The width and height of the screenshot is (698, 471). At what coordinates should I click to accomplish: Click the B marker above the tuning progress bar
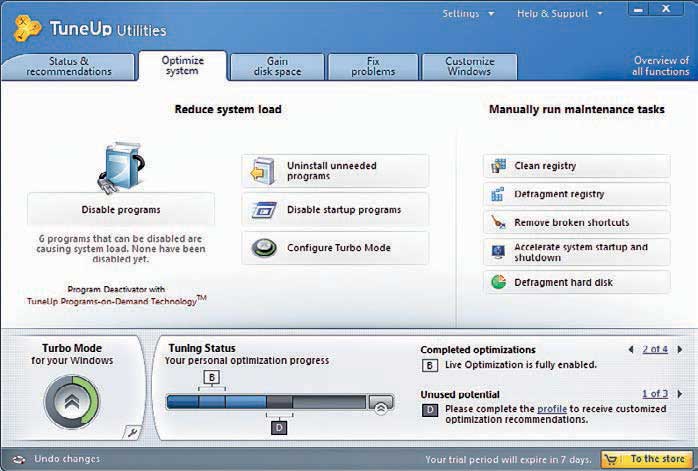pos(212,378)
